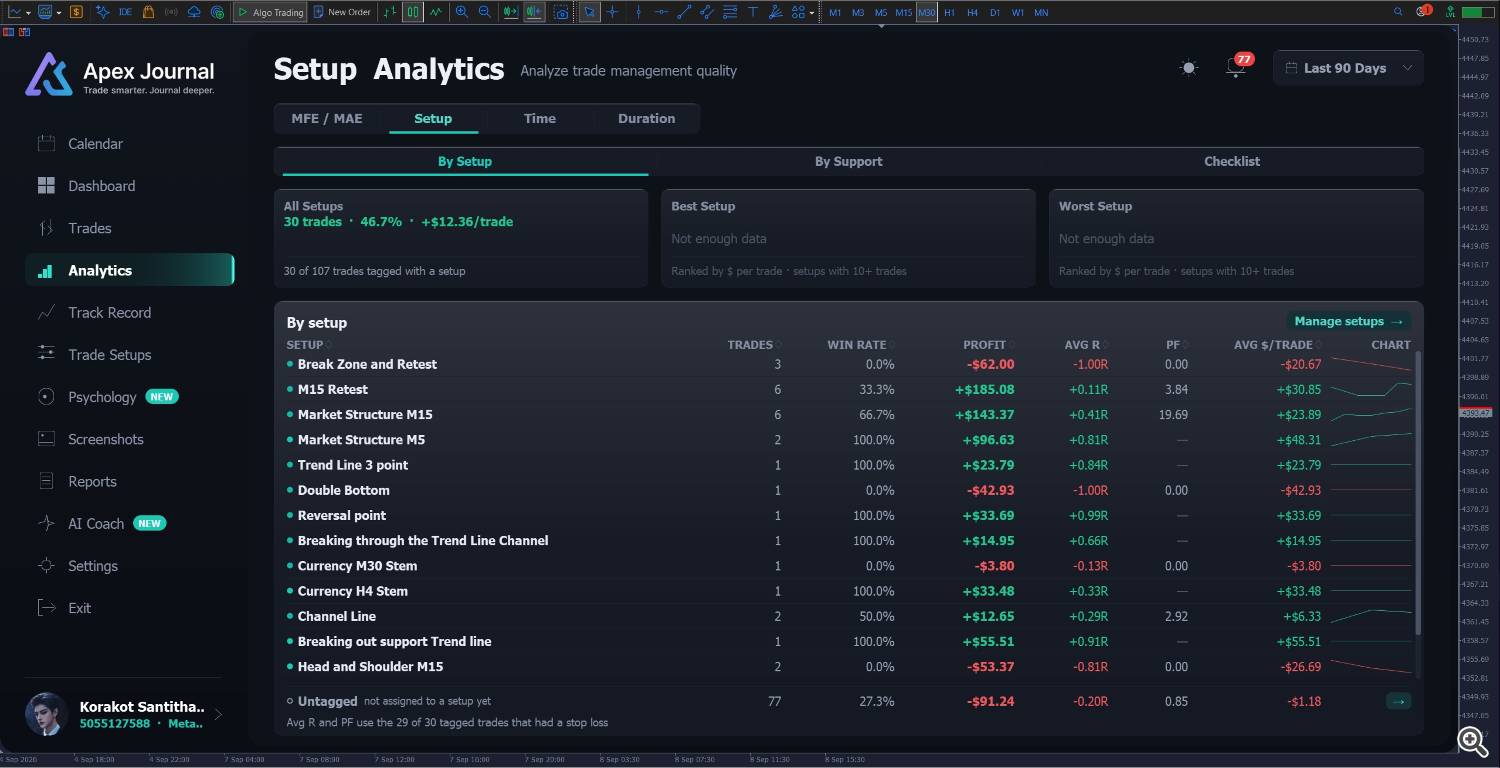Click the search icon in top toolbar
Screen dimensions: 1500x768
click(1398, 12)
